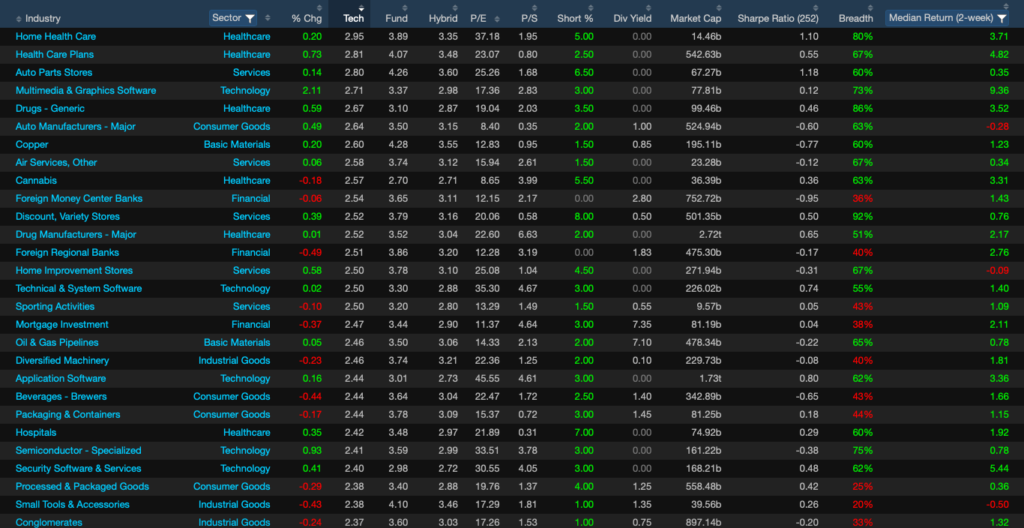The height and width of the screenshot is (528, 1024).
Task: Open the Median Return (2-week) filter funnel icon
Action: point(1002,18)
